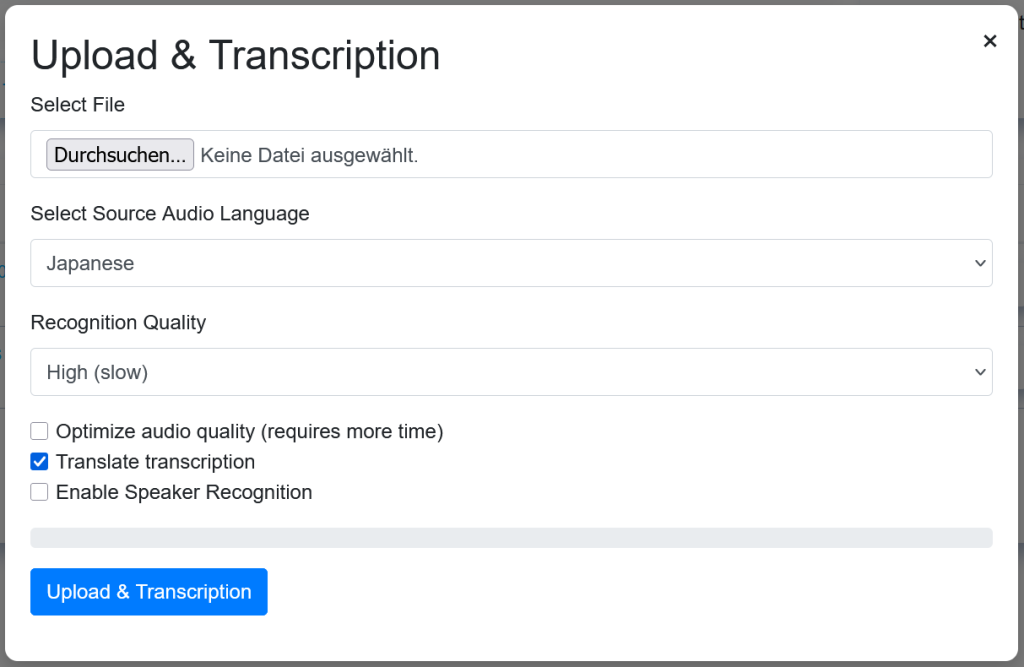Click the Durchsuchen file browse button
The image size is (1024, 667).
click(x=120, y=154)
